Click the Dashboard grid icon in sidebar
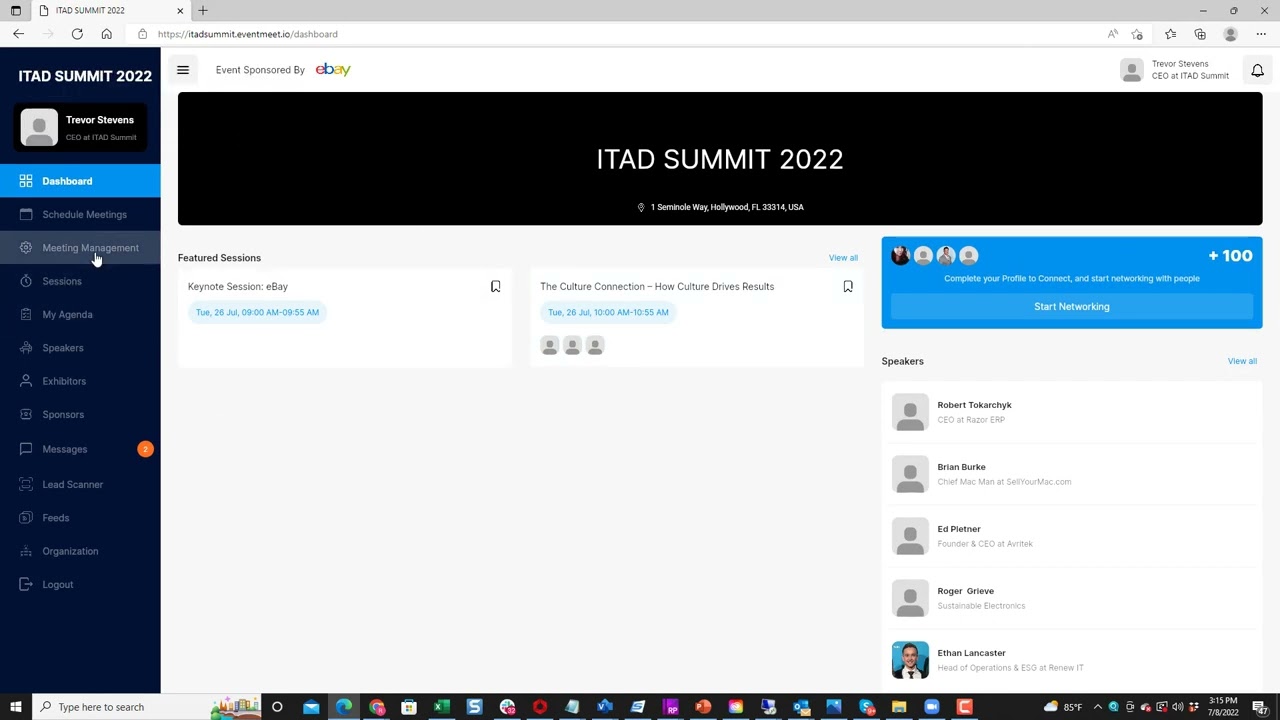This screenshot has height=720, width=1280. click(26, 181)
